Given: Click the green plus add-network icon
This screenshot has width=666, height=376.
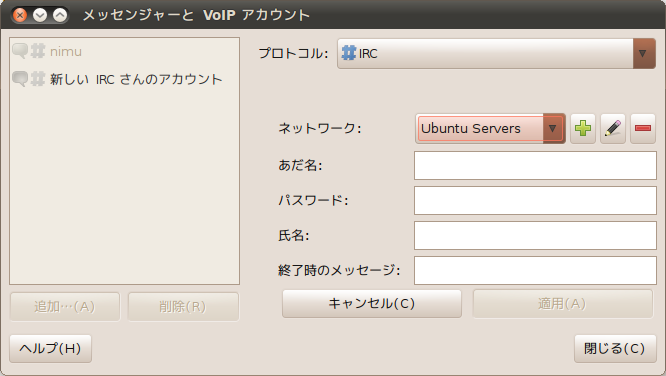Looking at the screenshot, I should click(583, 128).
